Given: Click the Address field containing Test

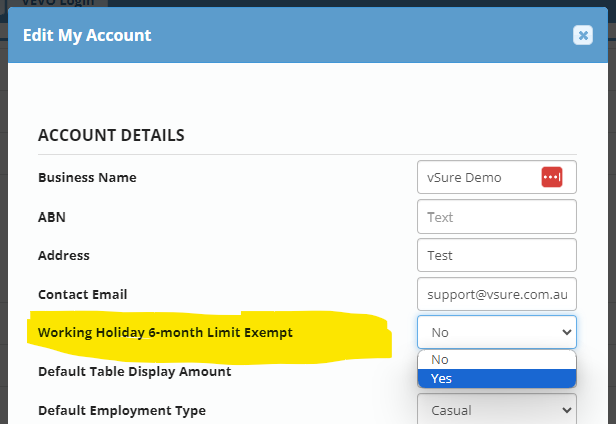Looking at the screenshot, I should (x=496, y=255).
